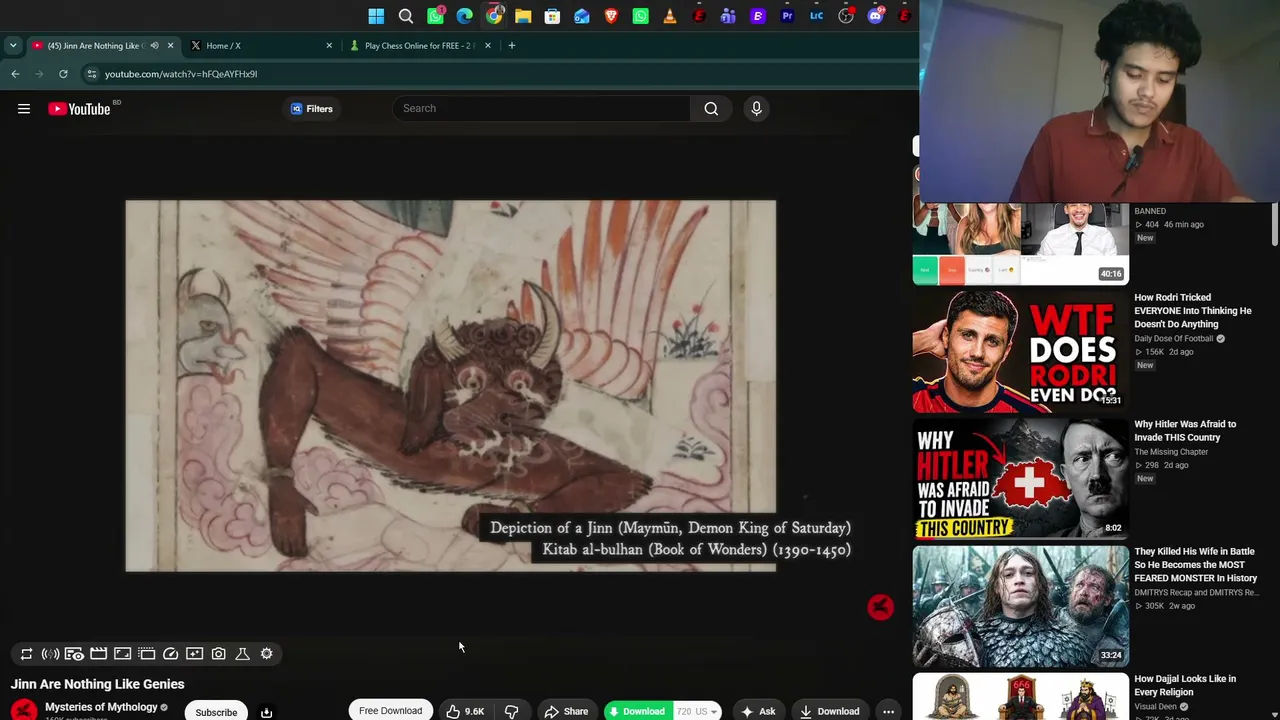The height and width of the screenshot is (720, 1280).
Task: Open the Hitler afraid to invade thumbnail
Action: click(x=1020, y=479)
